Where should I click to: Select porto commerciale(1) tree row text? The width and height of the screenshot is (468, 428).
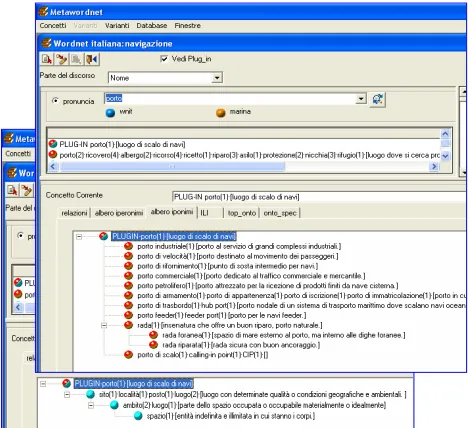coord(251,276)
